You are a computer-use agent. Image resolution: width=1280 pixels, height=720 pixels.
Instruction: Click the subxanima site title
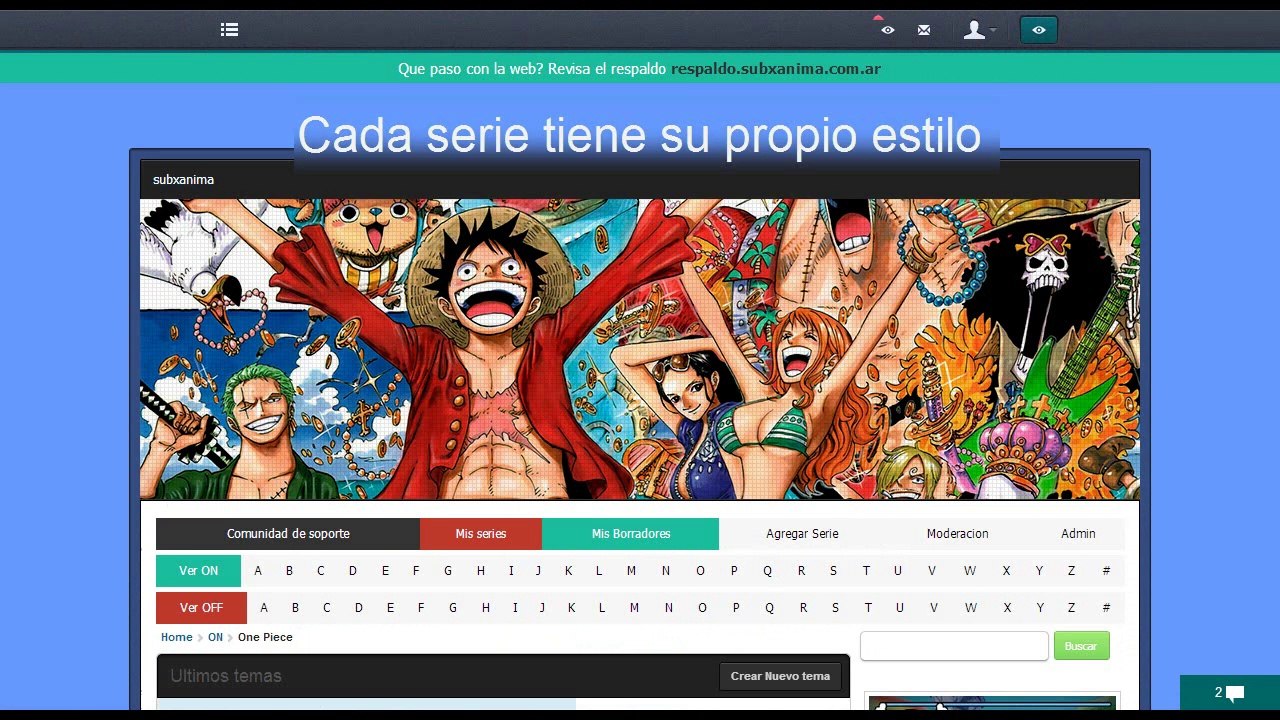coord(183,180)
